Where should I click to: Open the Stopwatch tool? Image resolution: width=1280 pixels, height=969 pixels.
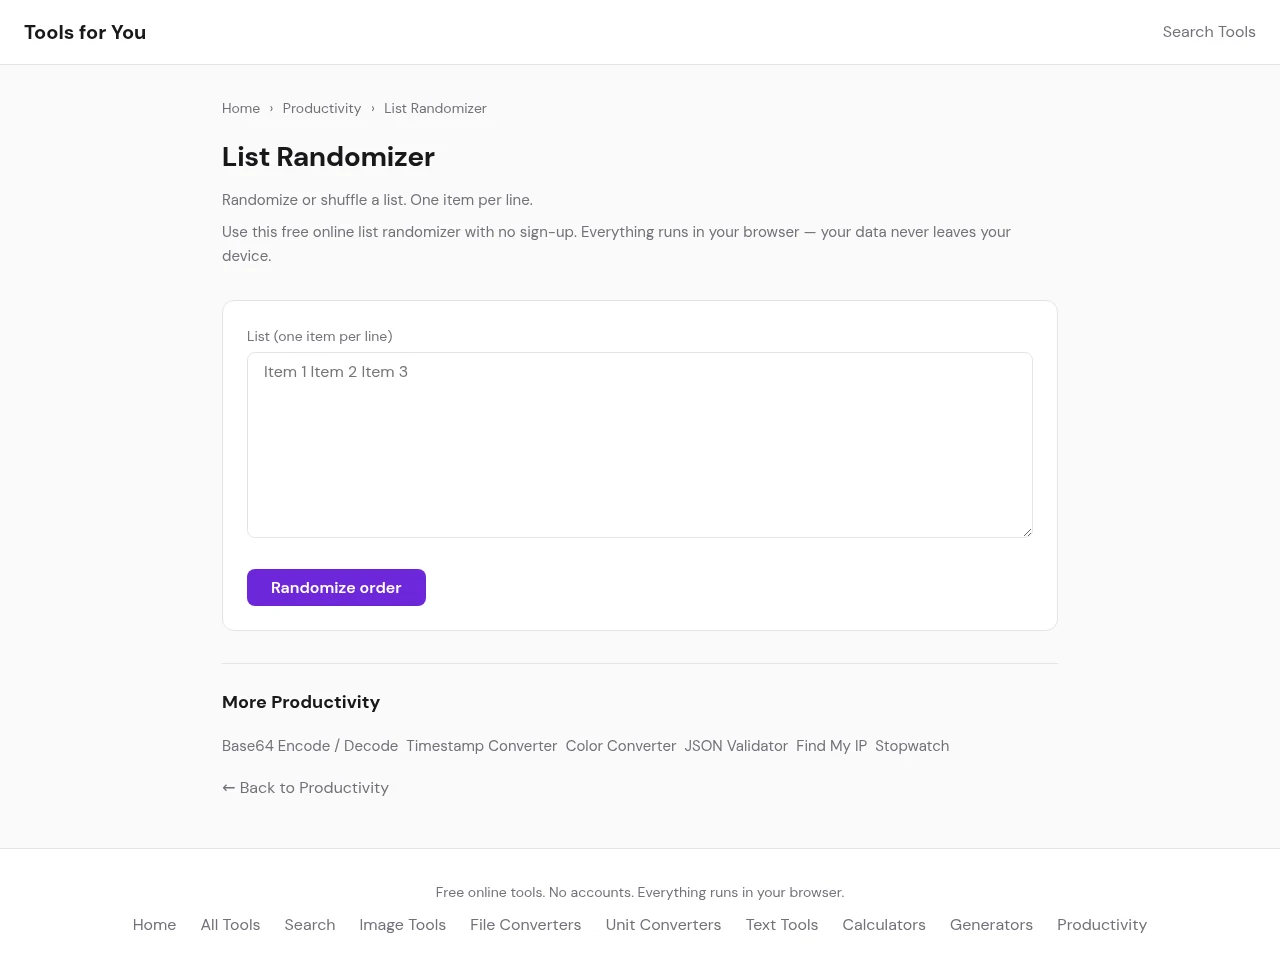click(x=912, y=746)
